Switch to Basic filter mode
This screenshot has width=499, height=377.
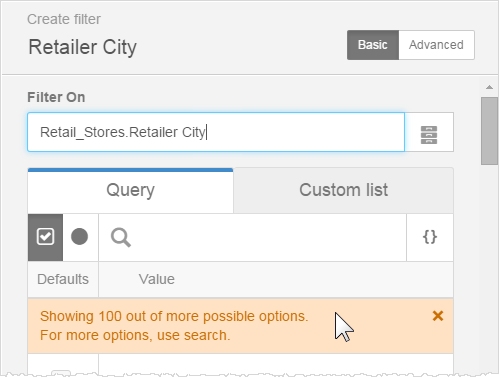coord(373,45)
